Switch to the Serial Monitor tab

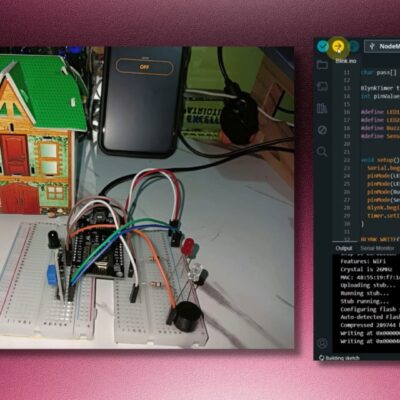(377, 248)
